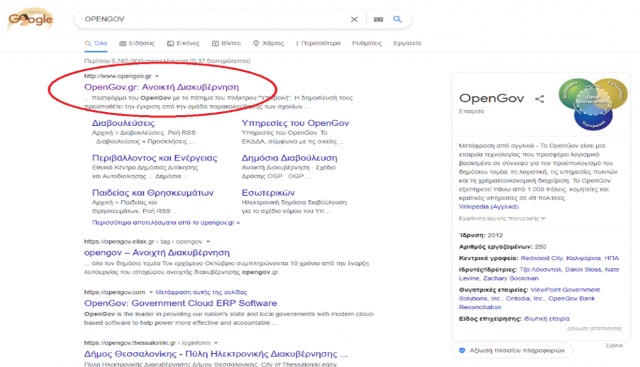Click Μετάφραση αυτής της σελίδας link
The height and width of the screenshot is (367, 640).
click(x=201, y=292)
